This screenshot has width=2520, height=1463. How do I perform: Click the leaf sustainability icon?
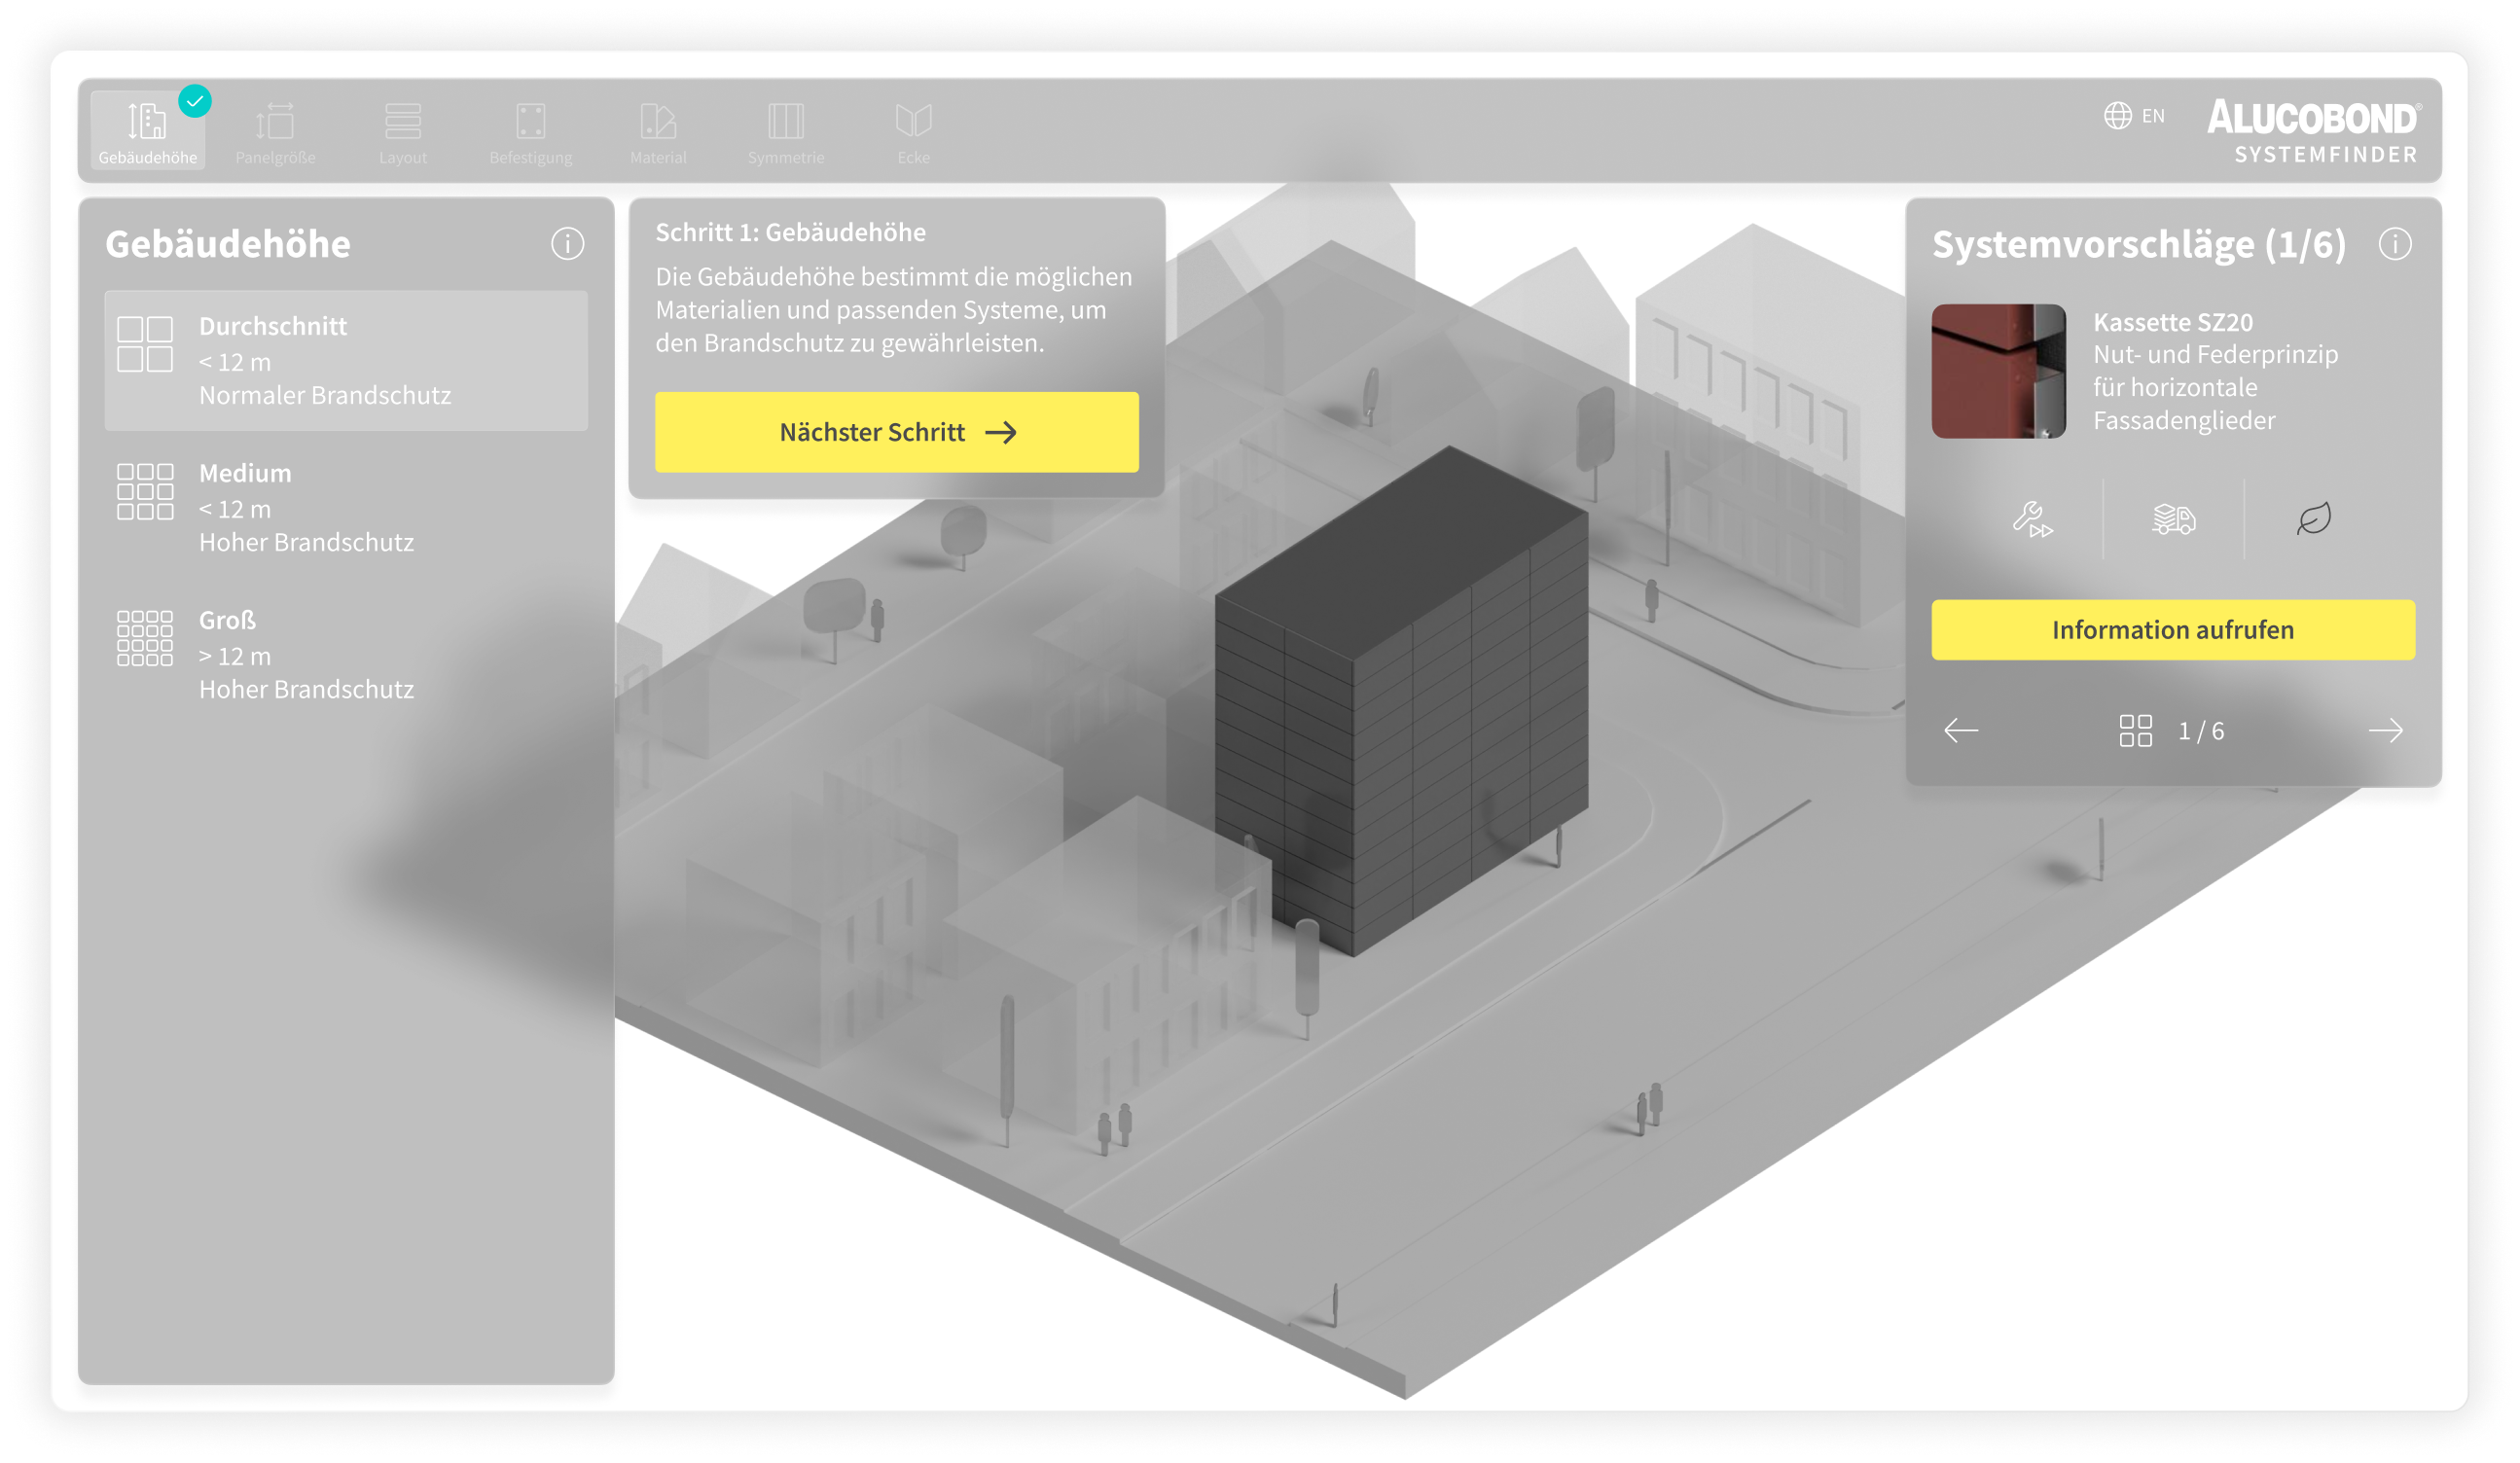2314,520
